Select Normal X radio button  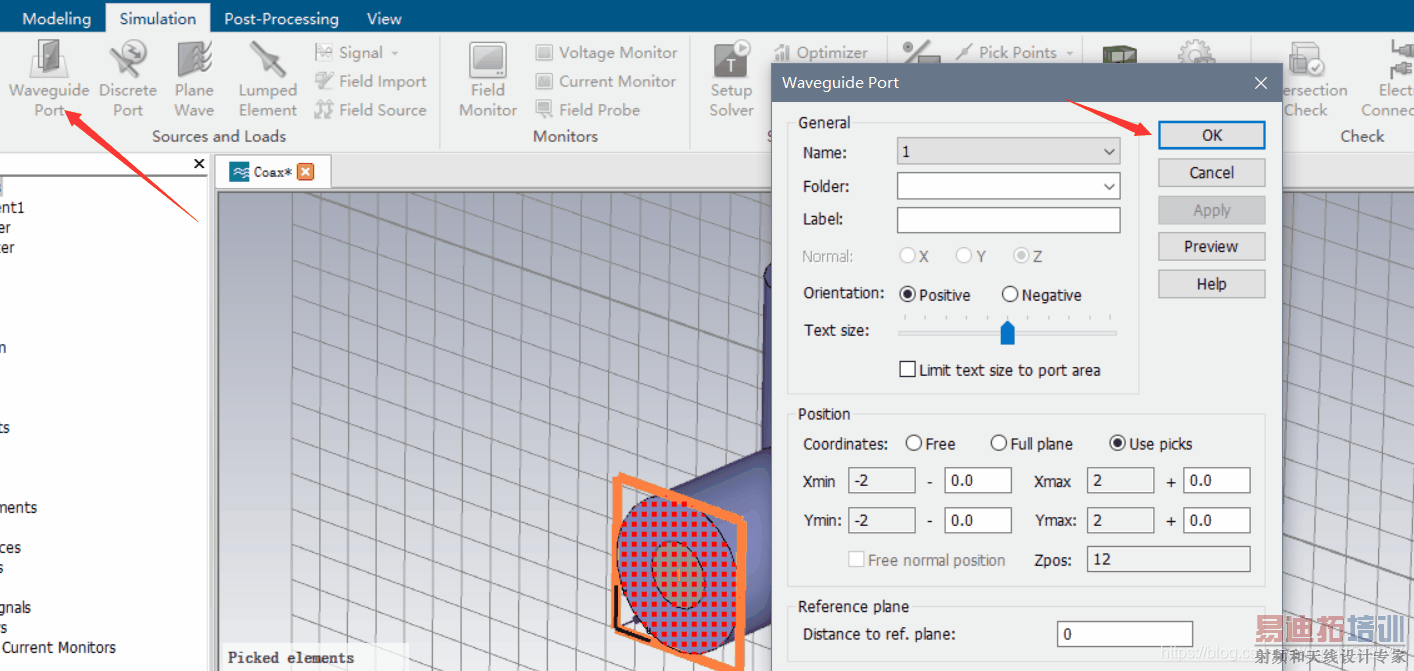(907, 256)
